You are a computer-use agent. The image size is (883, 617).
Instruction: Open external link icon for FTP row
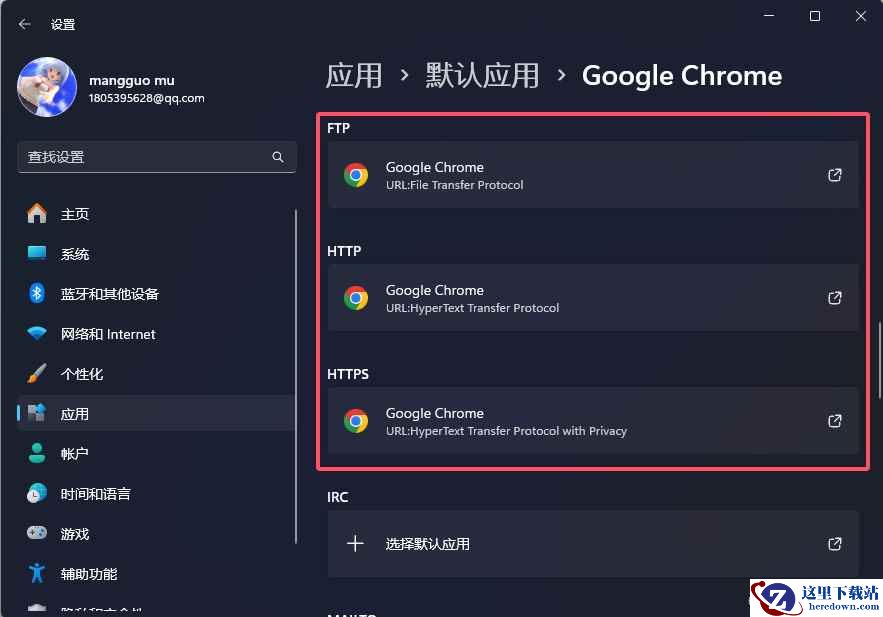[x=835, y=175]
